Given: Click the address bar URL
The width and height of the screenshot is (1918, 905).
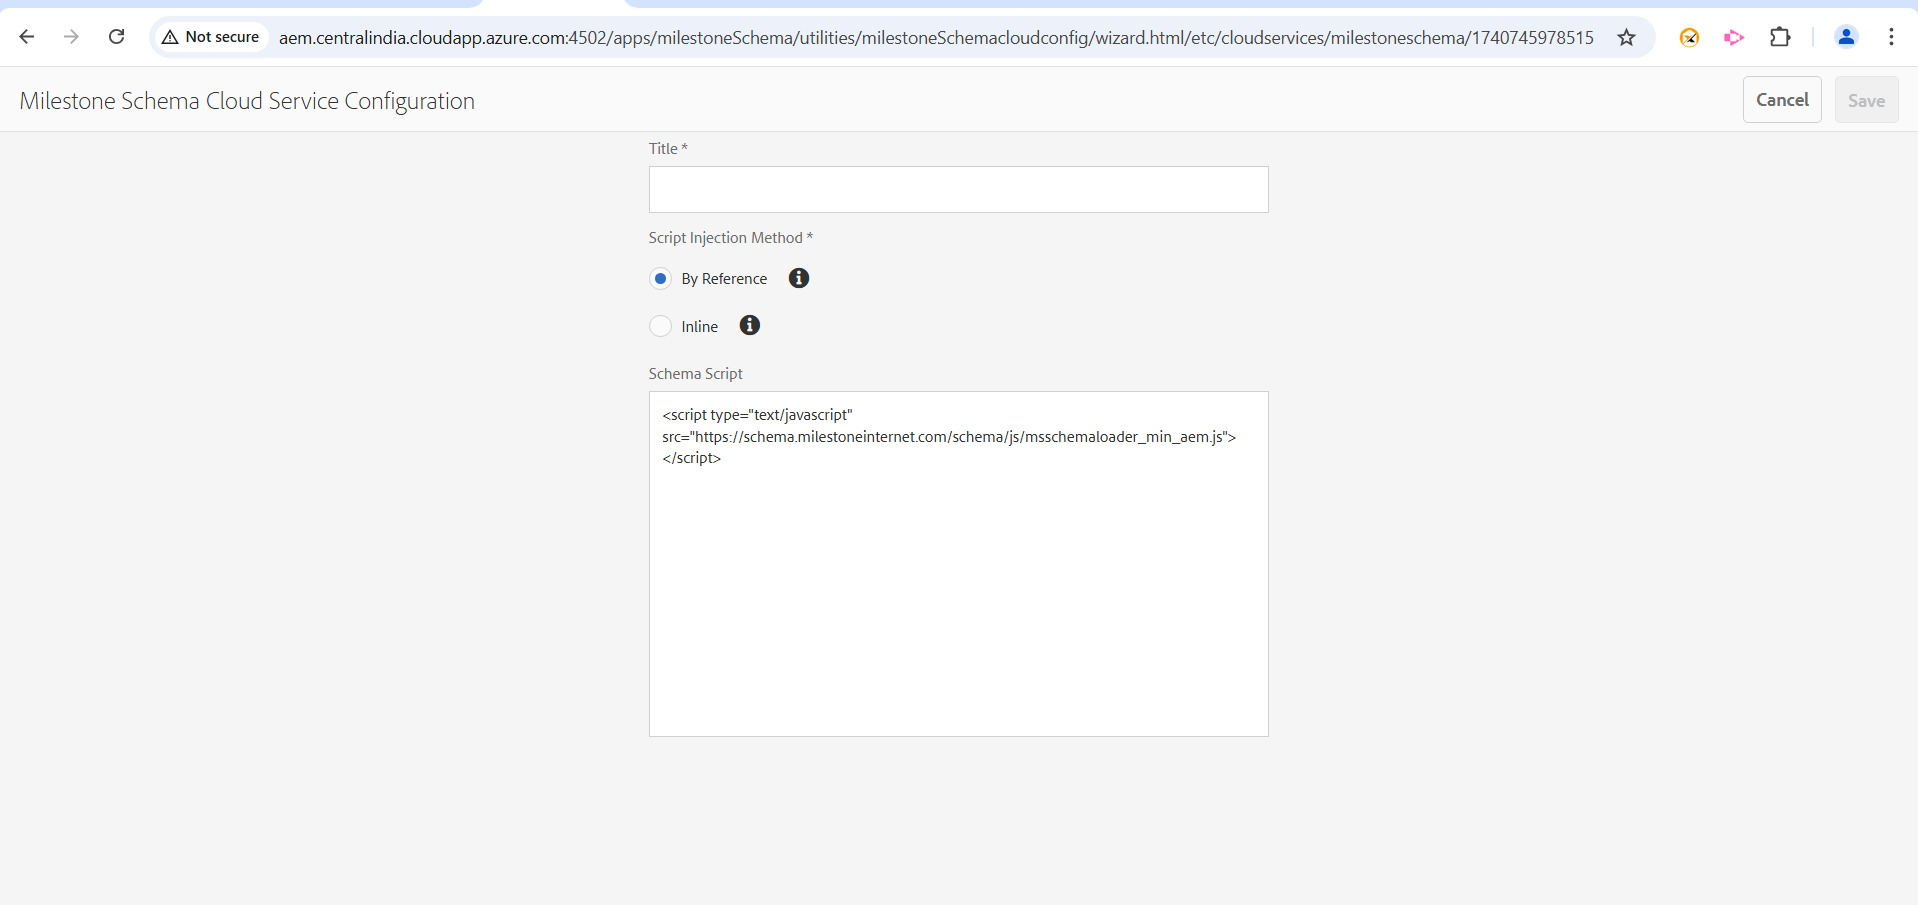Looking at the screenshot, I should point(936,37).
